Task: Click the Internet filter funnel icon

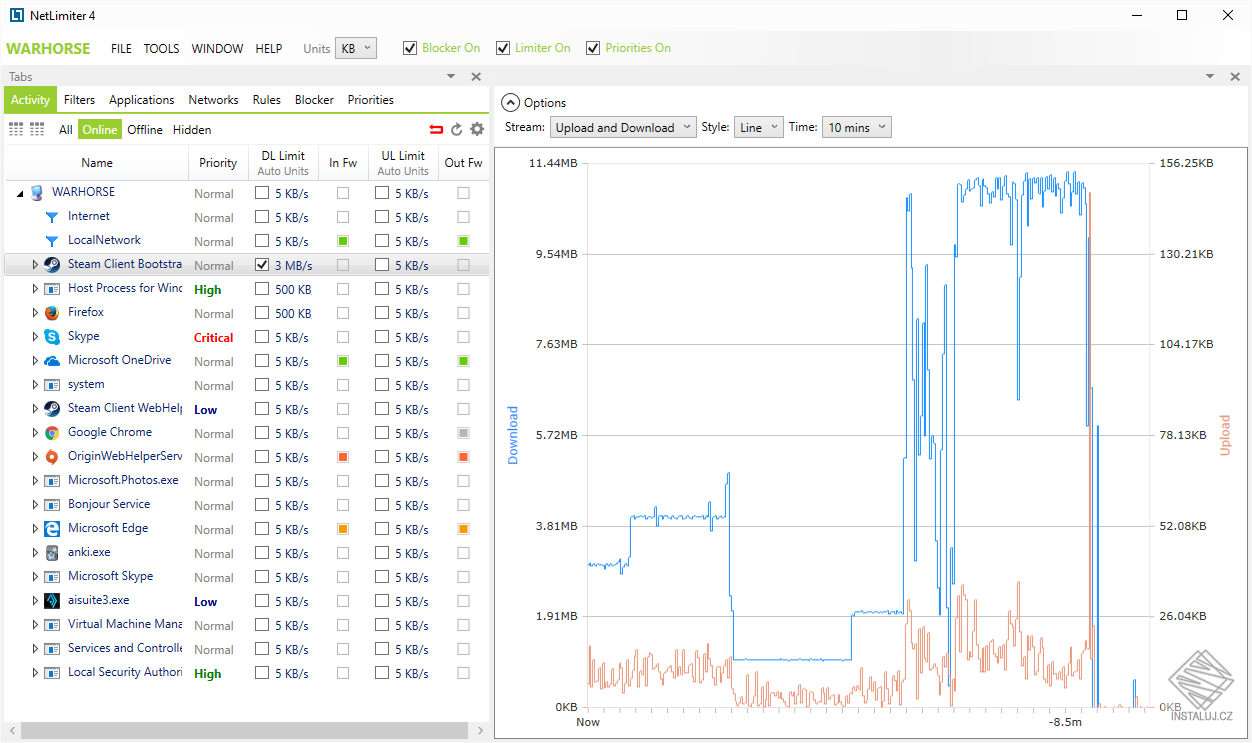Action: [52, 217]
